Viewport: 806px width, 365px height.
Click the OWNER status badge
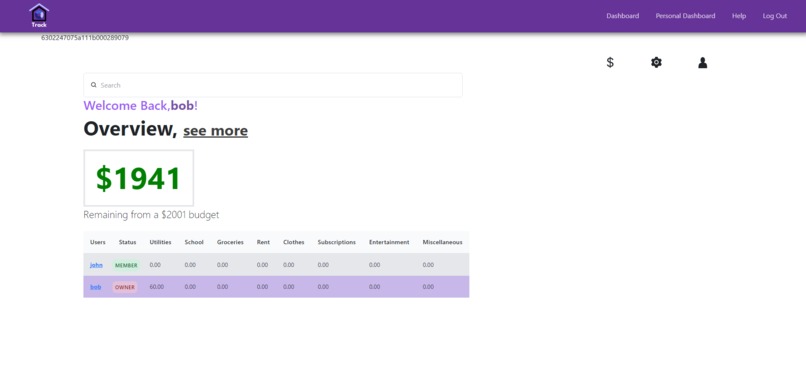[x=125, y=287]
